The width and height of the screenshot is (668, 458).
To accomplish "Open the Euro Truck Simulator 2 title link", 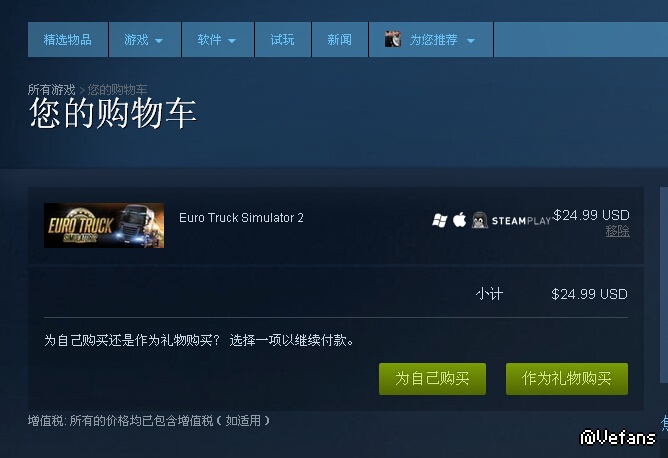I will pos(241,218).
